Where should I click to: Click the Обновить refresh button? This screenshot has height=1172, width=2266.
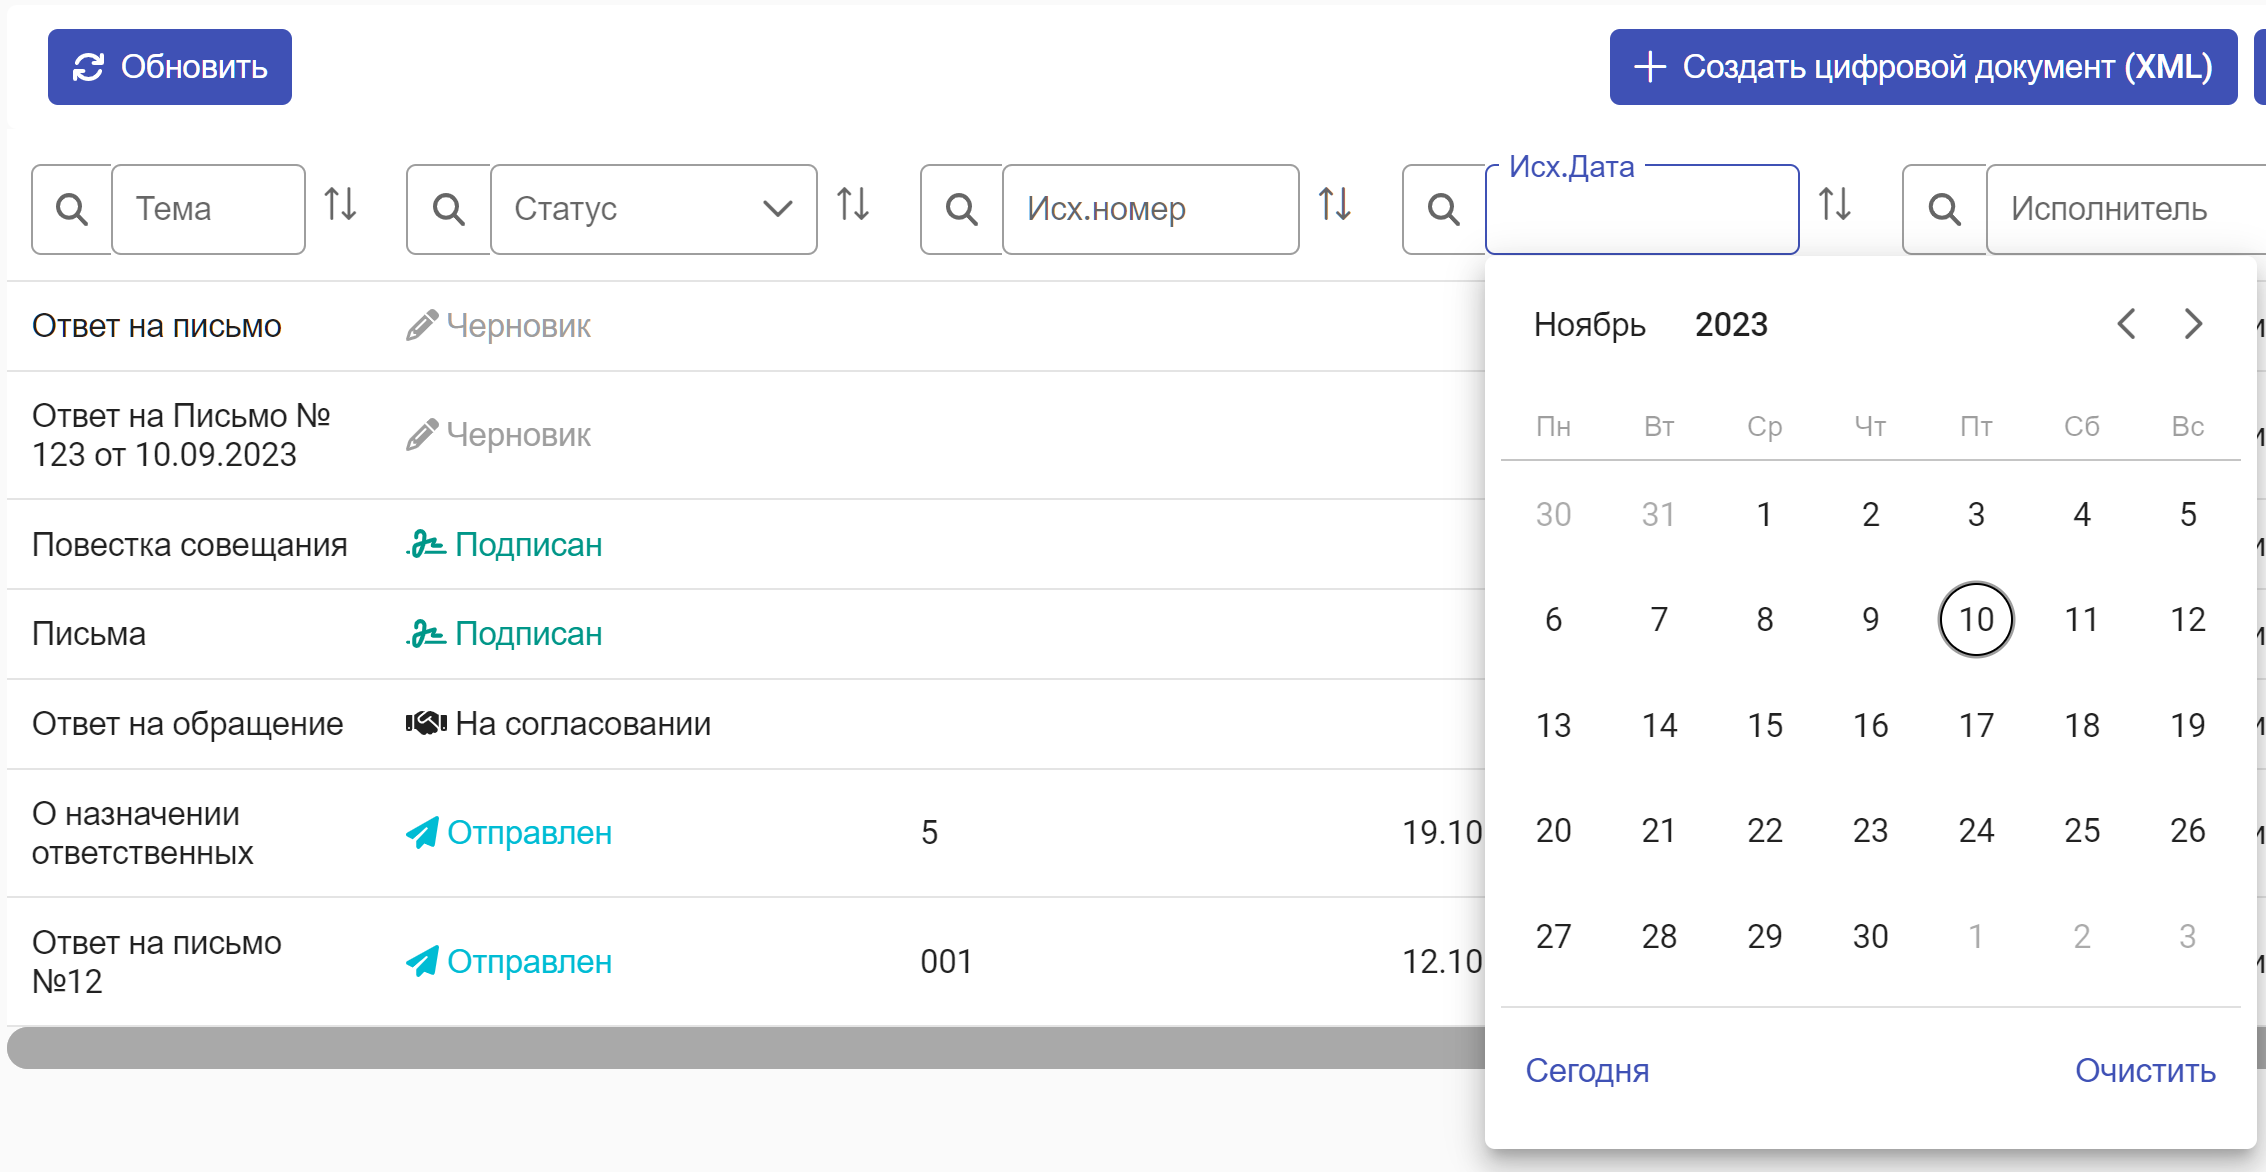coord(170,67)
